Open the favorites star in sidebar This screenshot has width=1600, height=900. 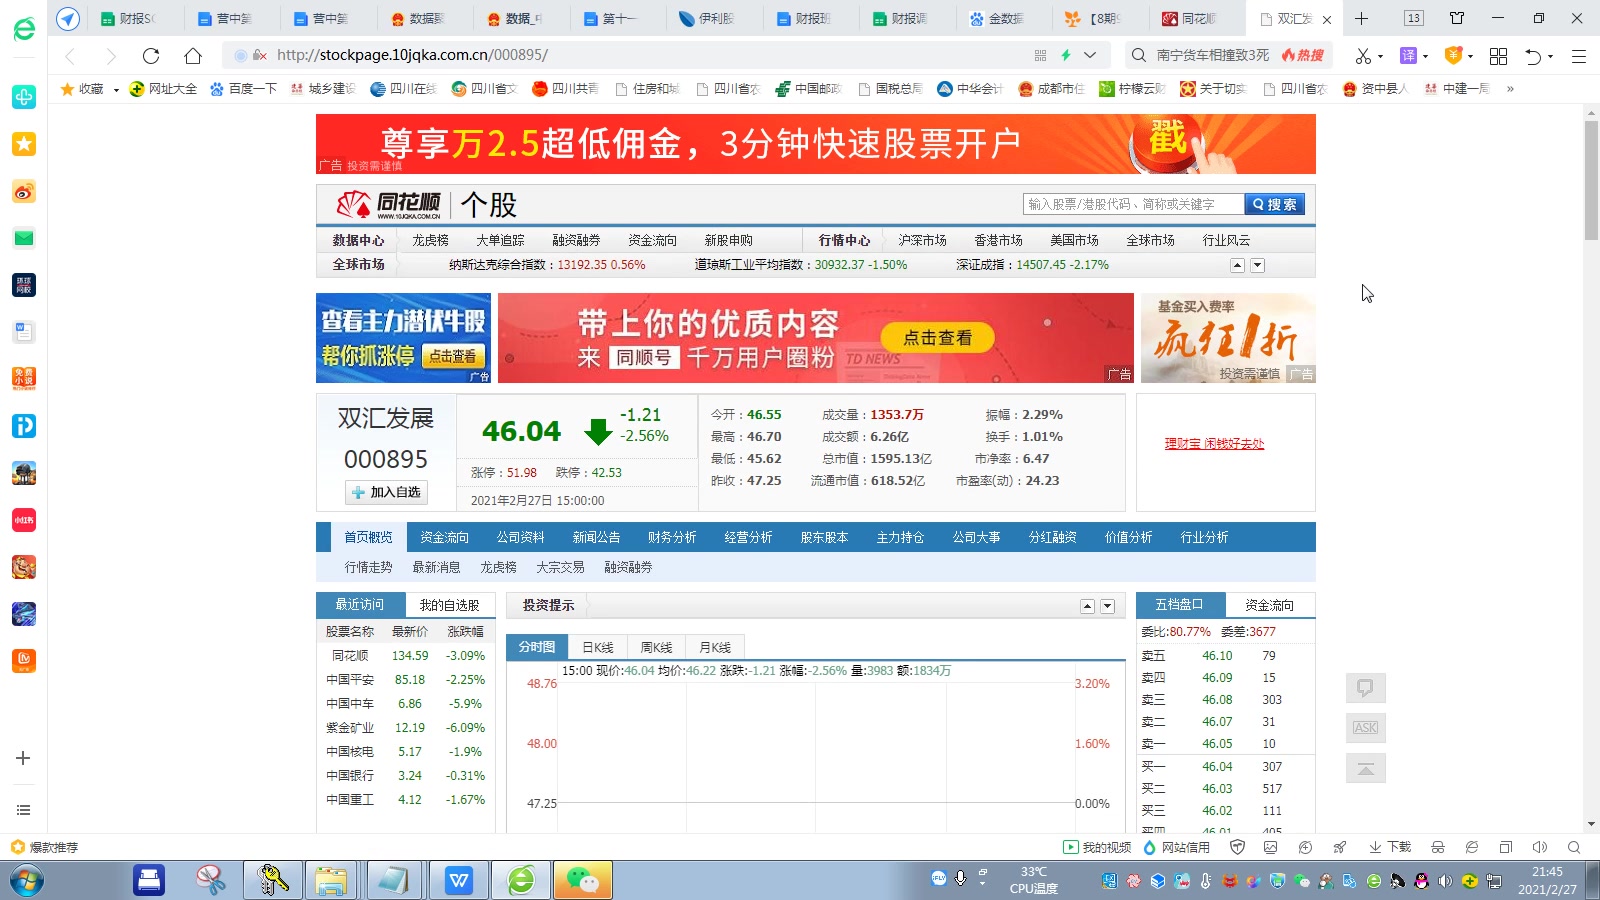(24, 144)
